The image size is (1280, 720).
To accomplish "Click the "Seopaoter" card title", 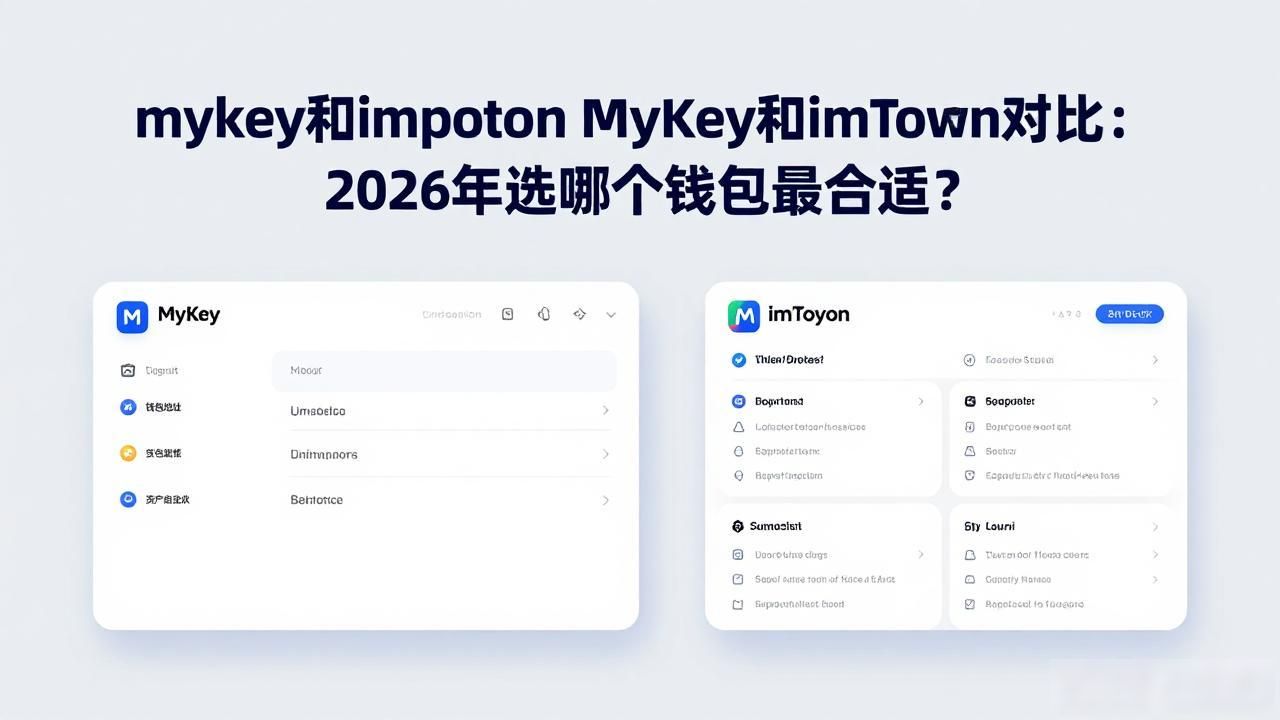I will [1010, 401].
